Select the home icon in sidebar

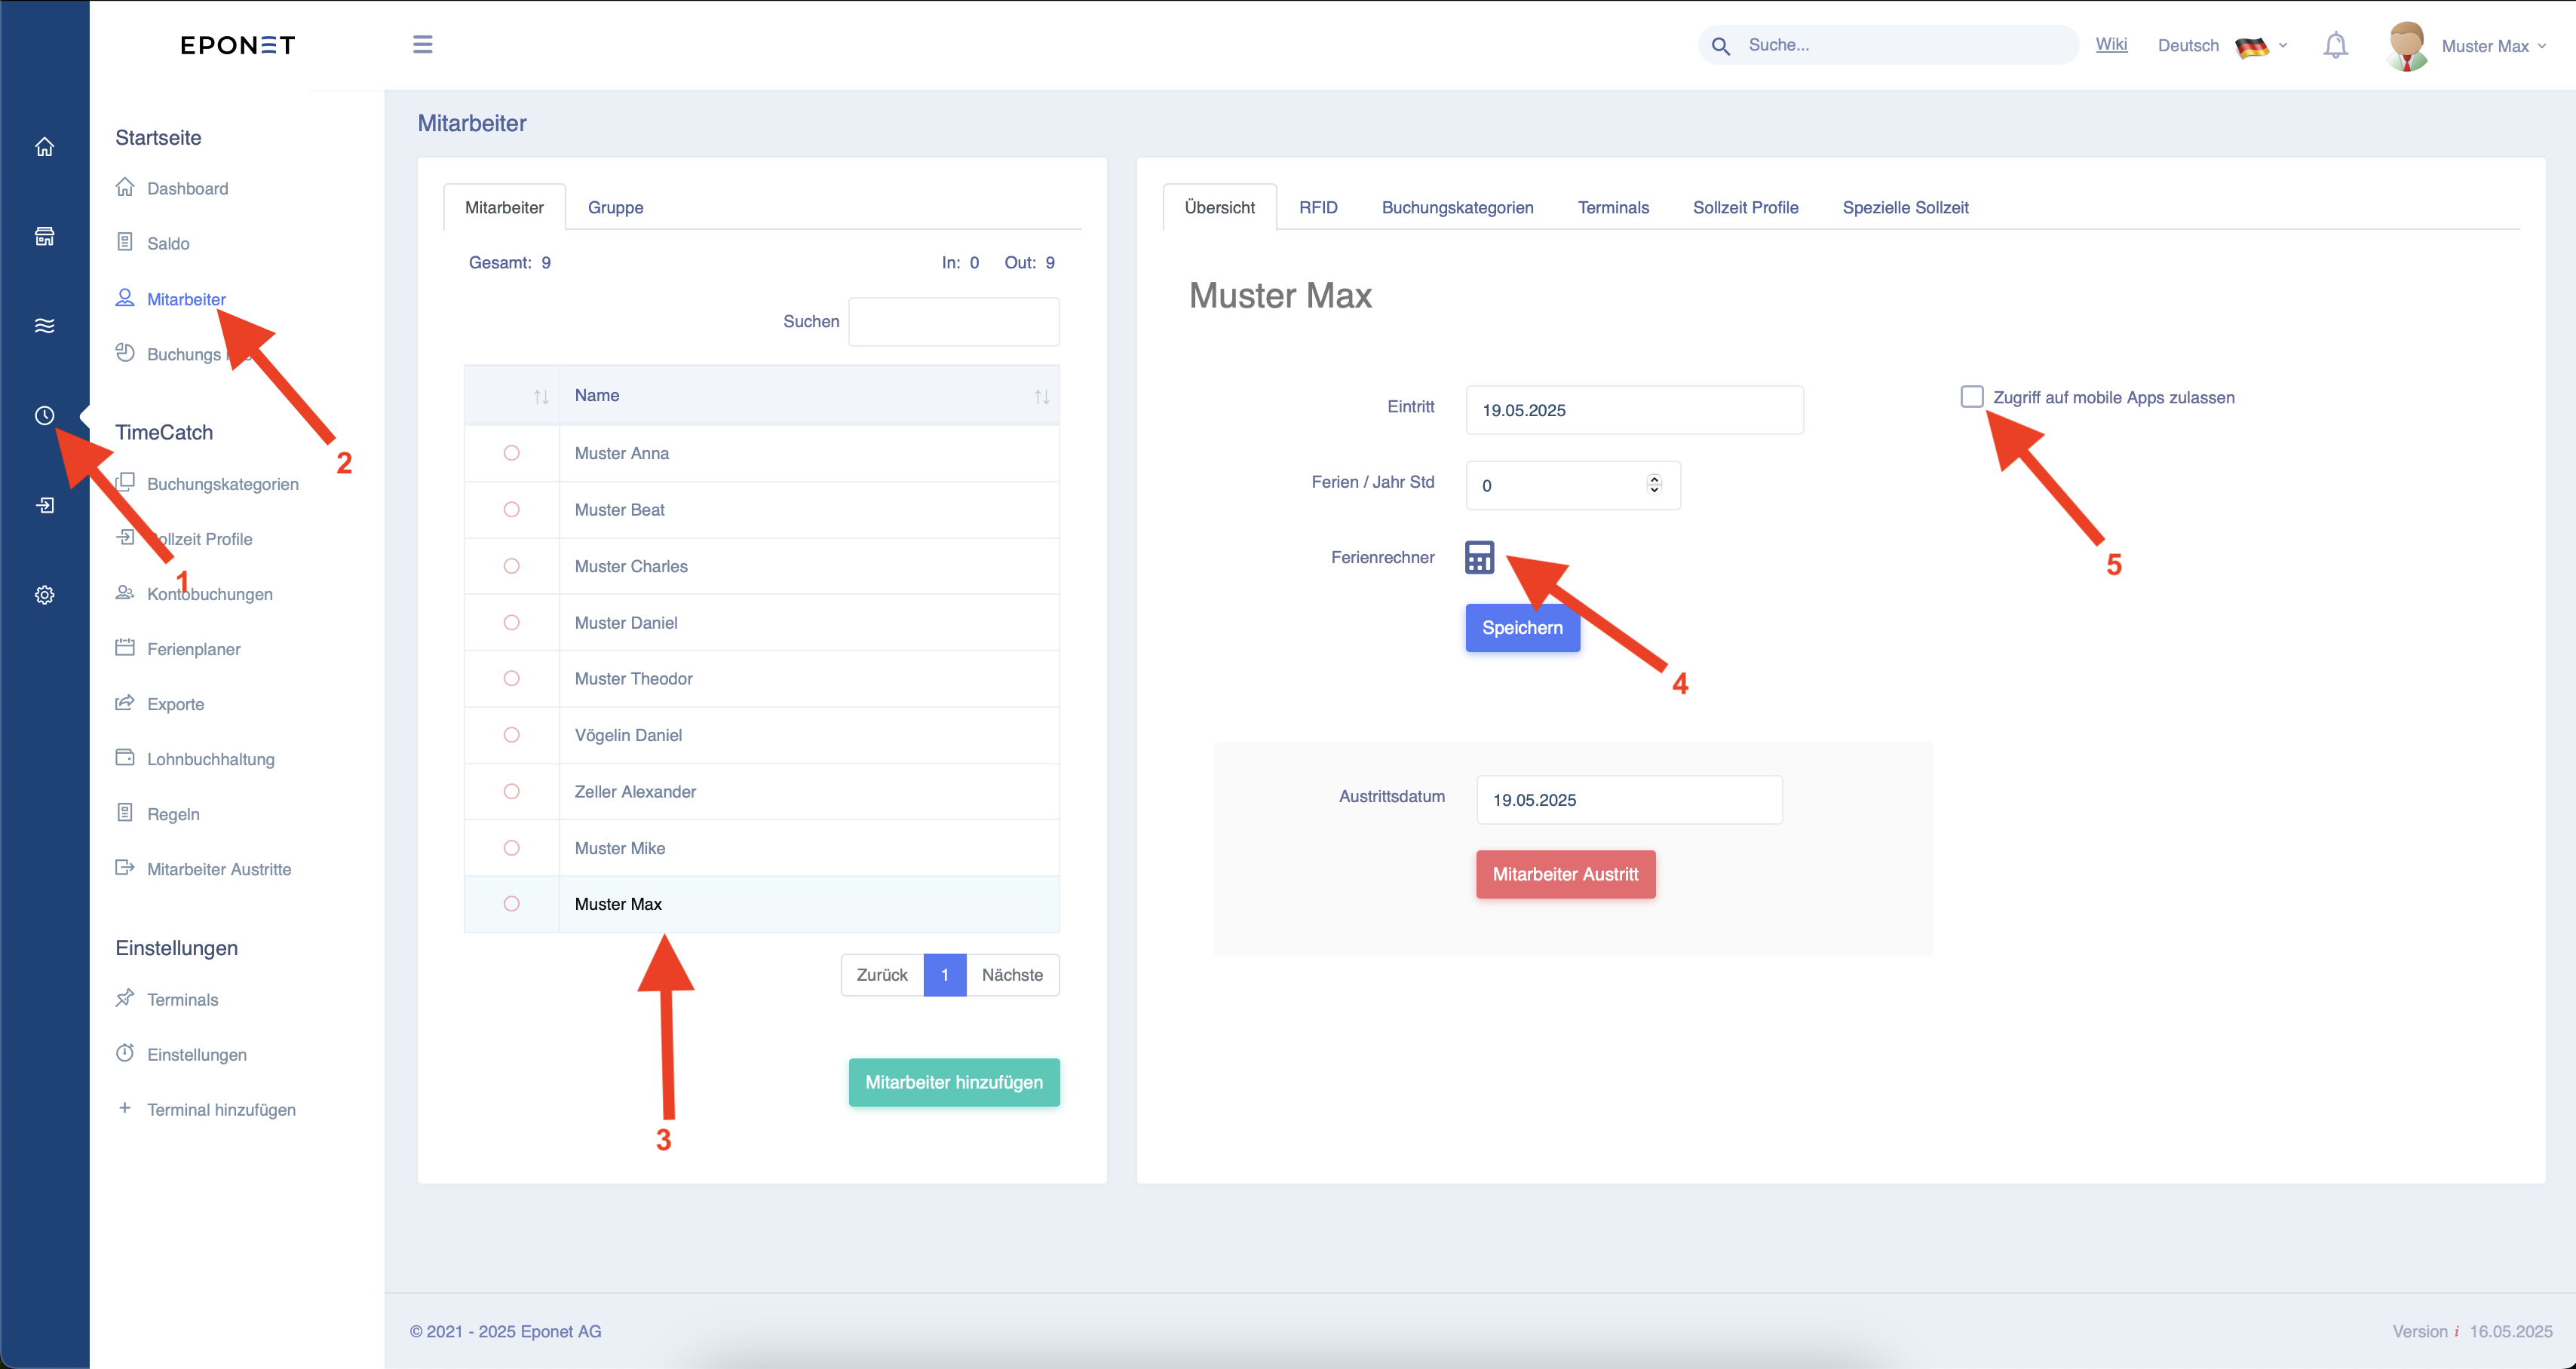[x=44, y=147]
